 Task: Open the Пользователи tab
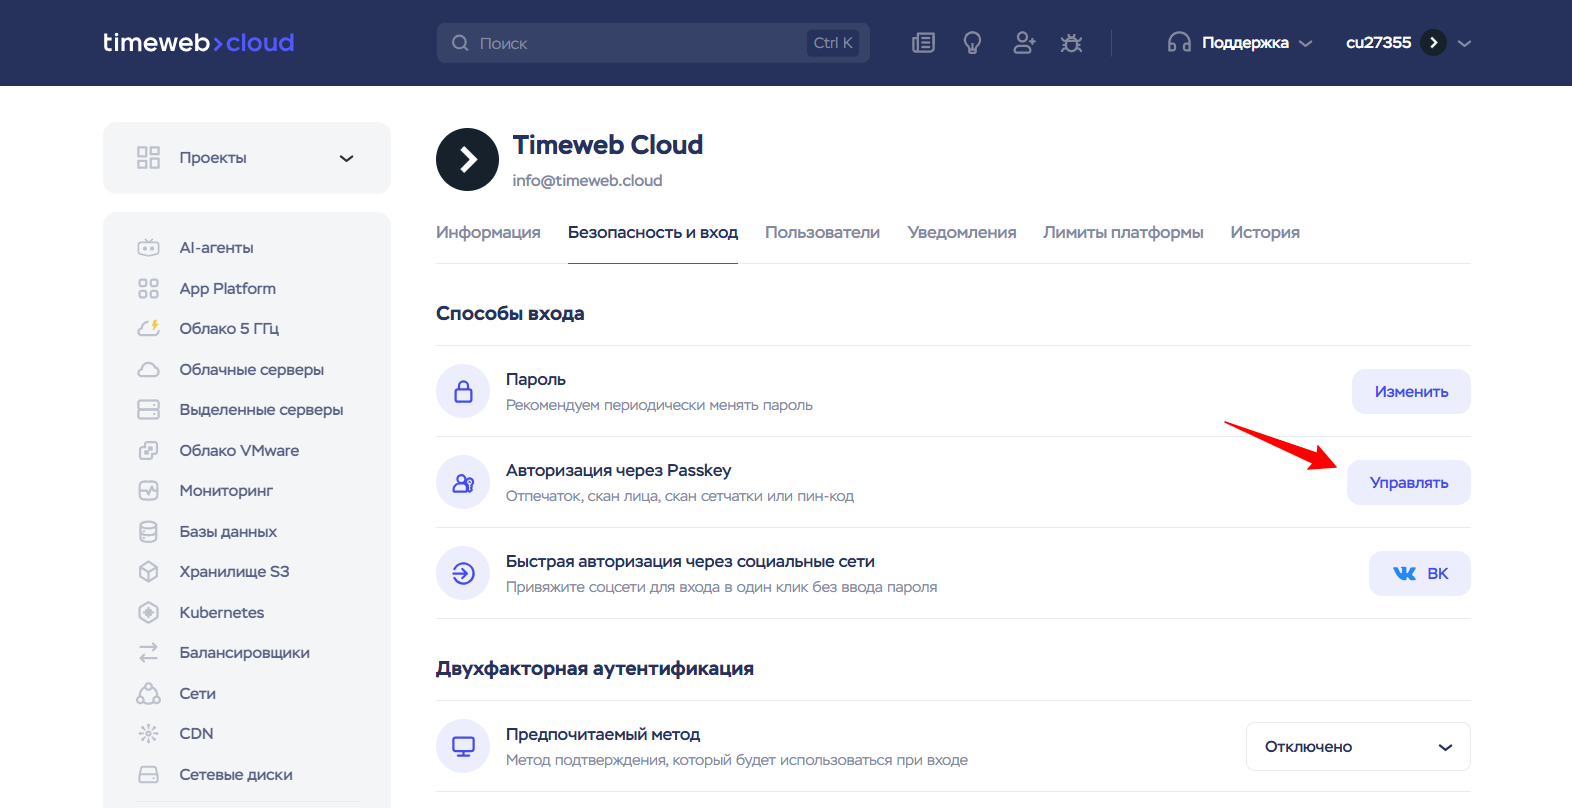(822, 232)
